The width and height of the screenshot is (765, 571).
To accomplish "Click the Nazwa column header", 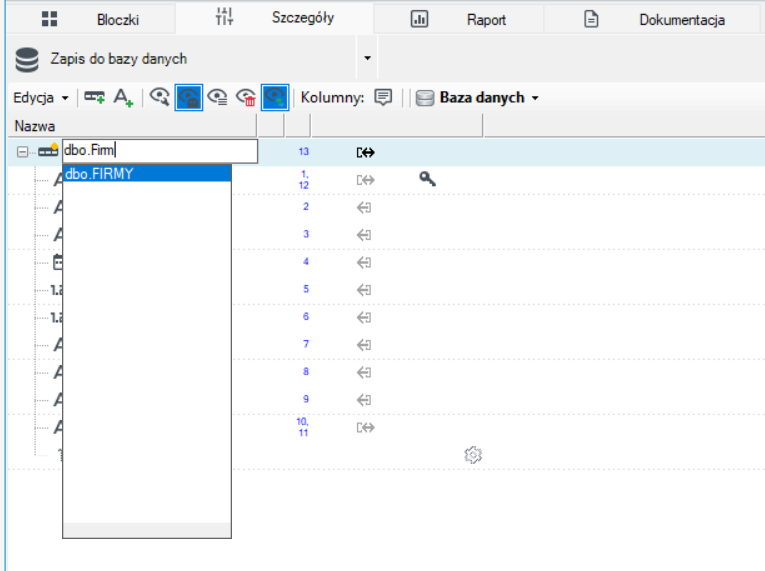I will click(132, 126).
